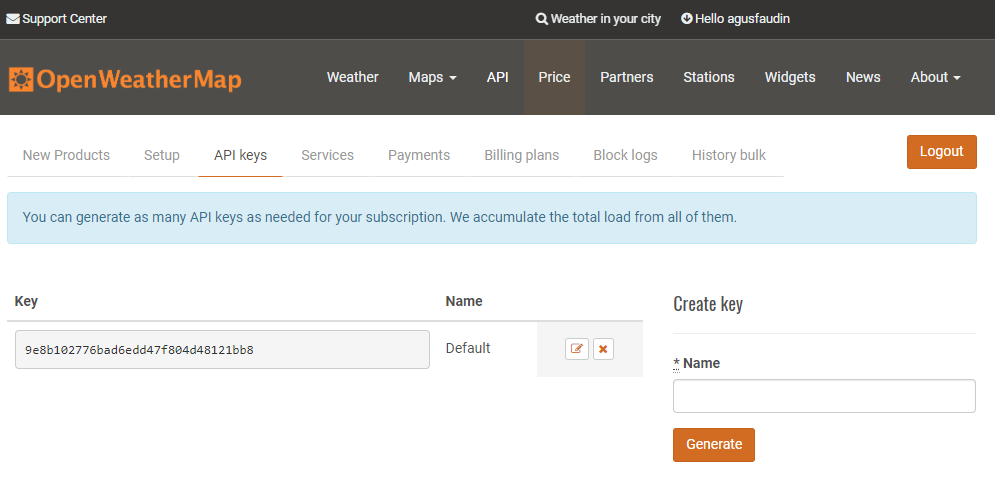Click the blue API keys info banner

(492, 218)
